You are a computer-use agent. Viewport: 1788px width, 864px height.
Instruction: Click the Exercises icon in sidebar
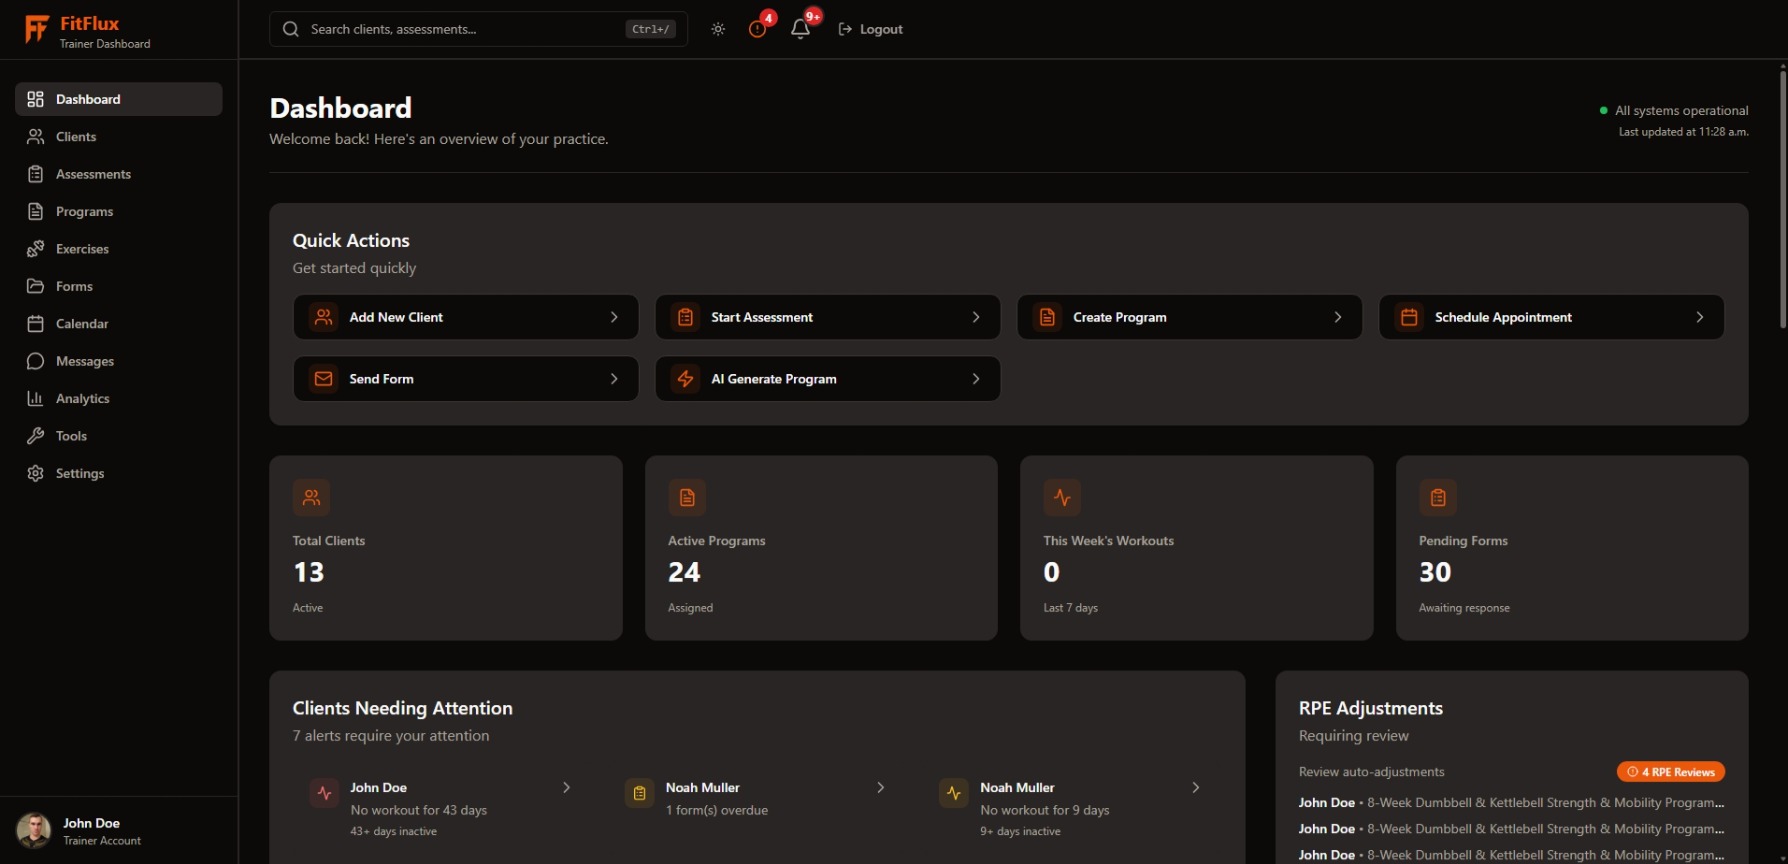coord(36,249)
